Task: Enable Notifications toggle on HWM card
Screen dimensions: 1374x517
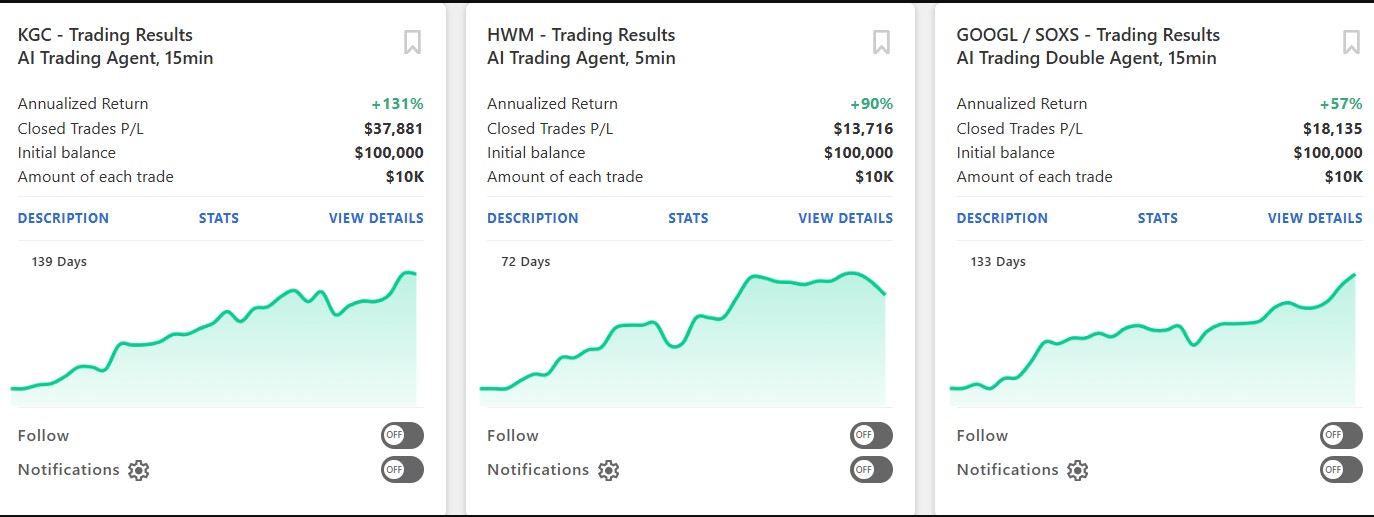Action: pos(871,469)
